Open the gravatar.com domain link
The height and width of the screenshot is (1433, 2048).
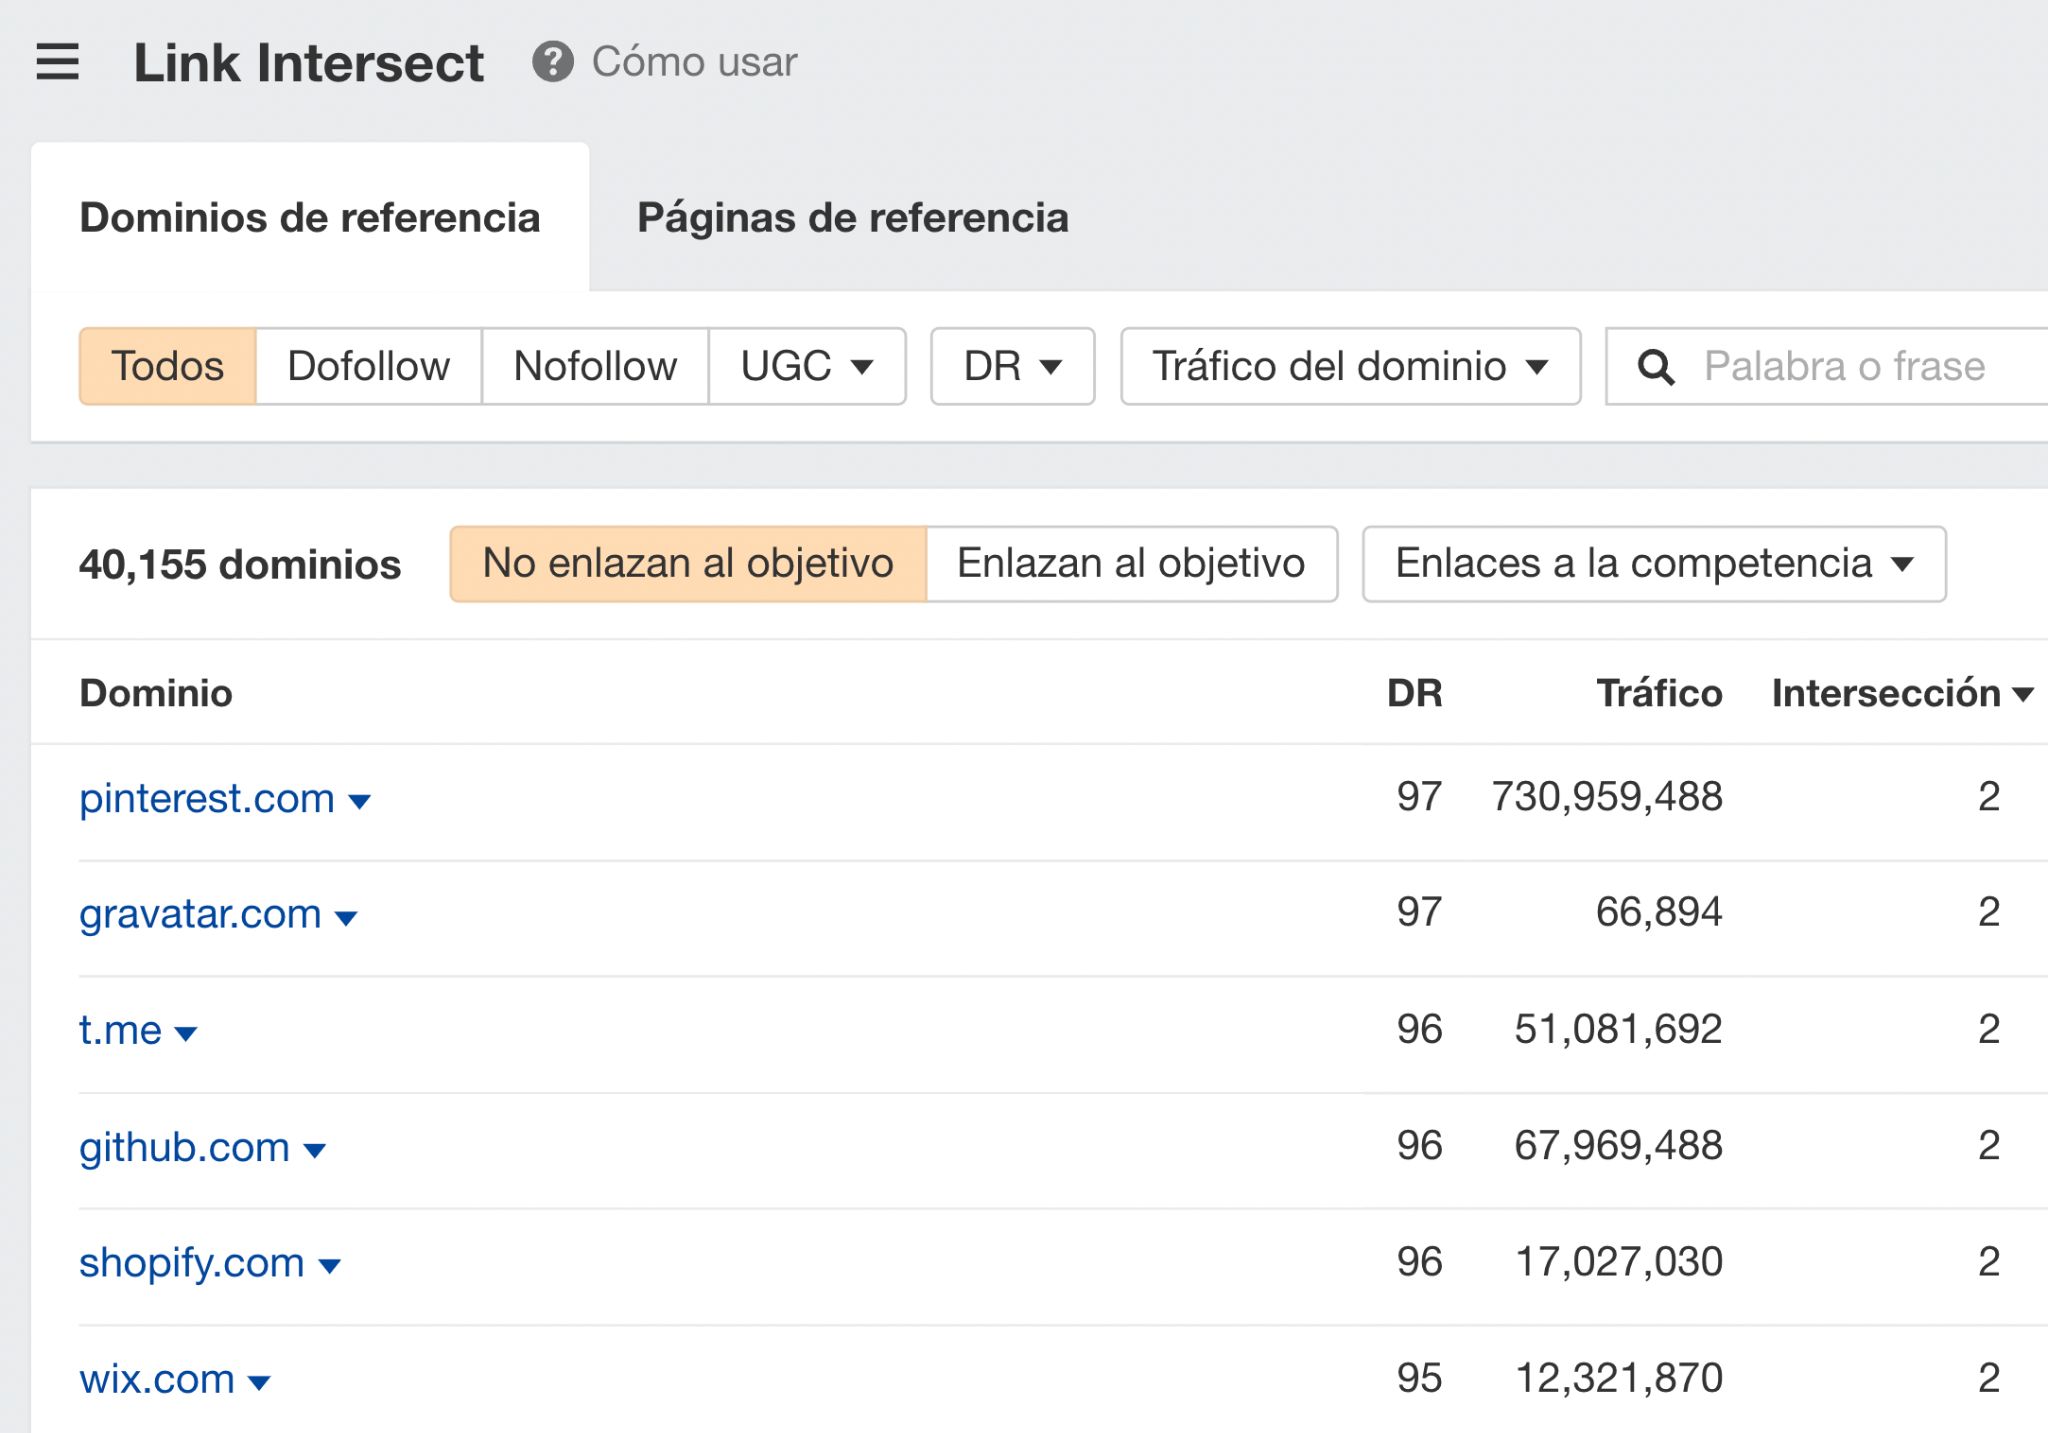point(199,914)
